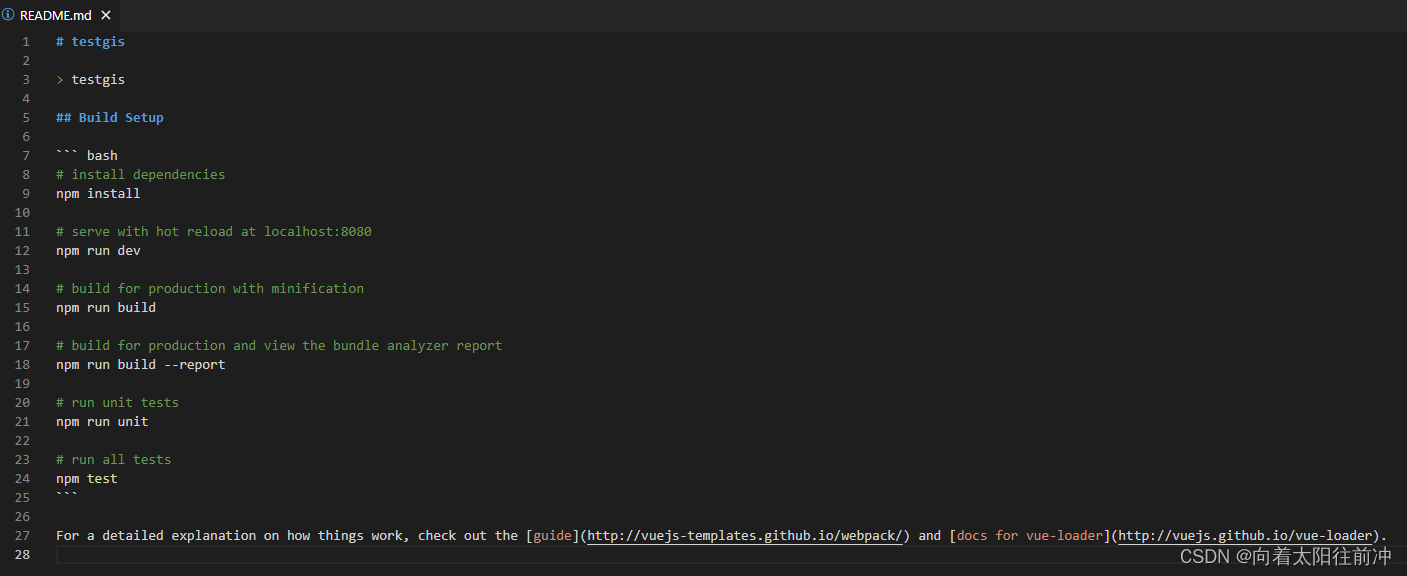Click the 'npm run dev' line
This screenshot has height=576, width=1407.
[x=98, y=251]
